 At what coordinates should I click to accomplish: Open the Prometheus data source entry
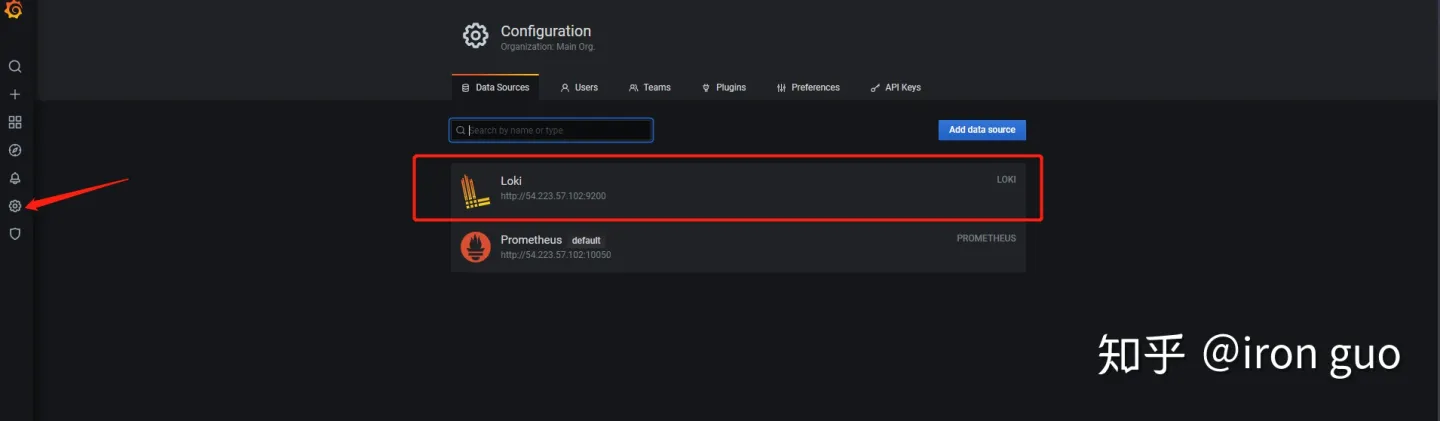[738, 247]
